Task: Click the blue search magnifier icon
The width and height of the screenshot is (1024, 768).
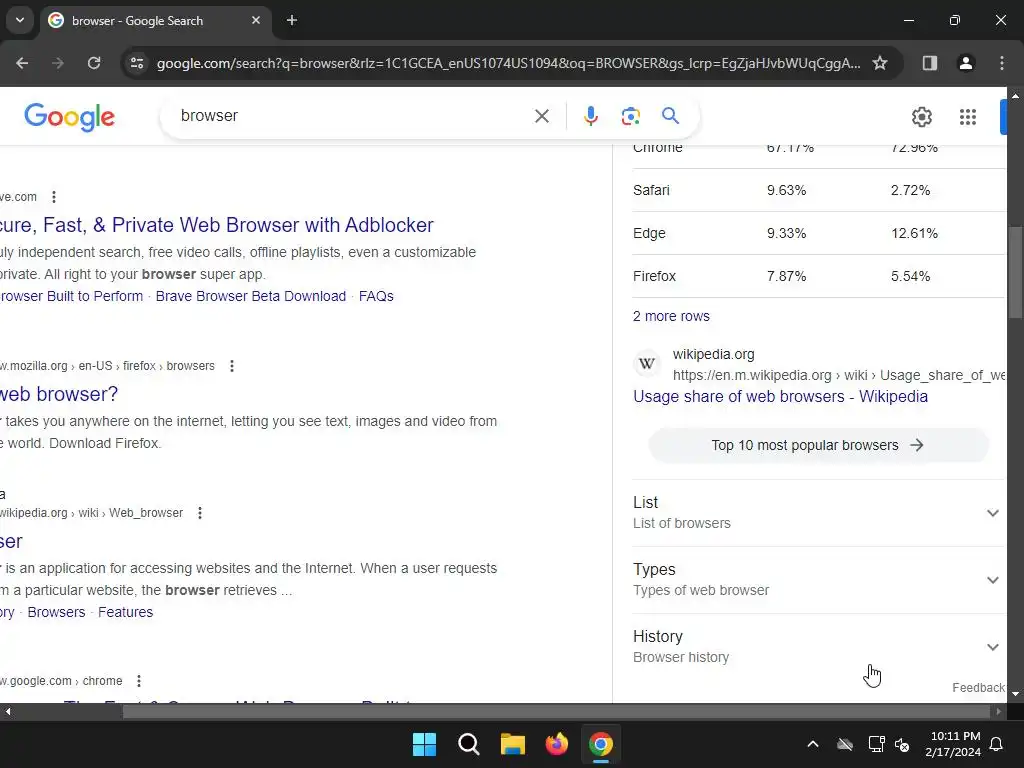Action: pos(670,116)
